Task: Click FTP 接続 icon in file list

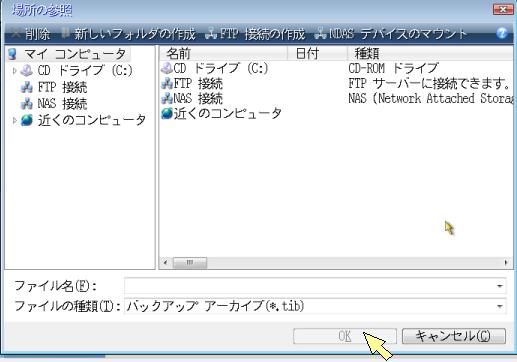Action: coord(167,83)
